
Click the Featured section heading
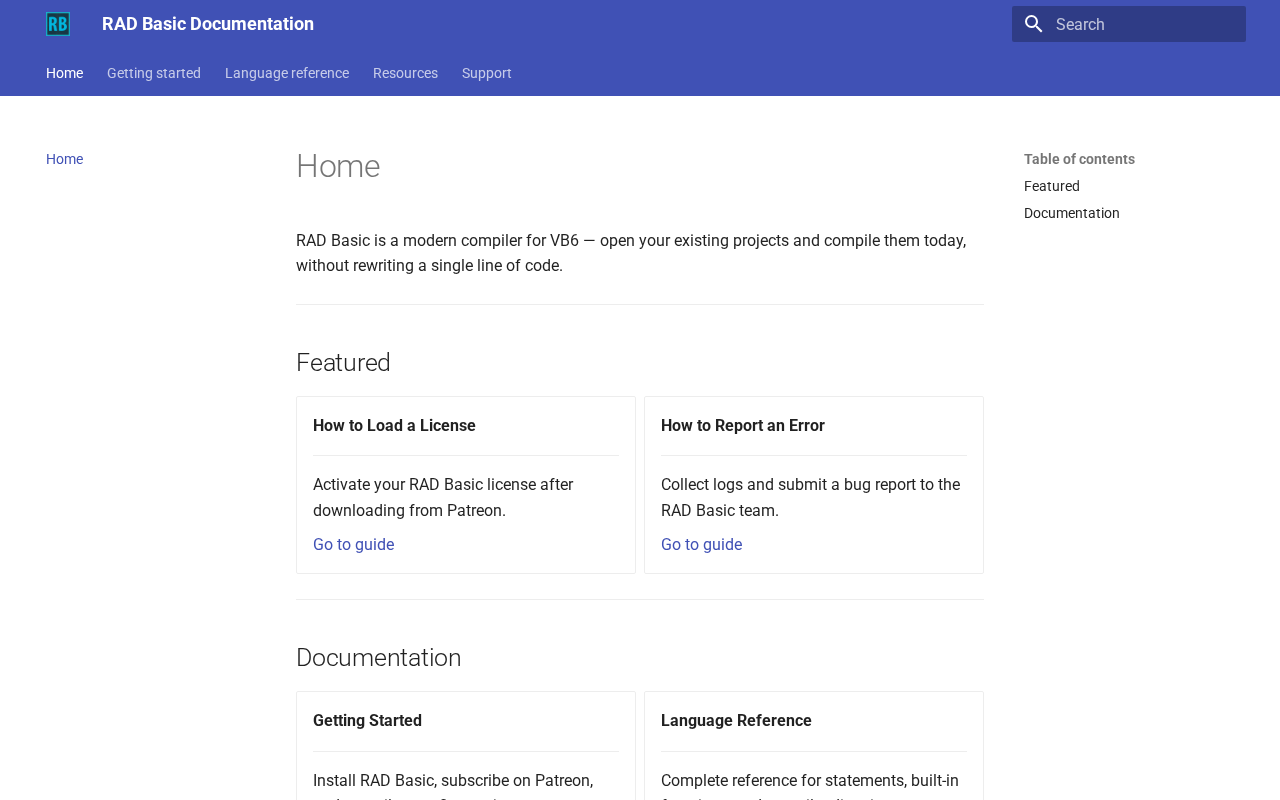click(343, 363)
